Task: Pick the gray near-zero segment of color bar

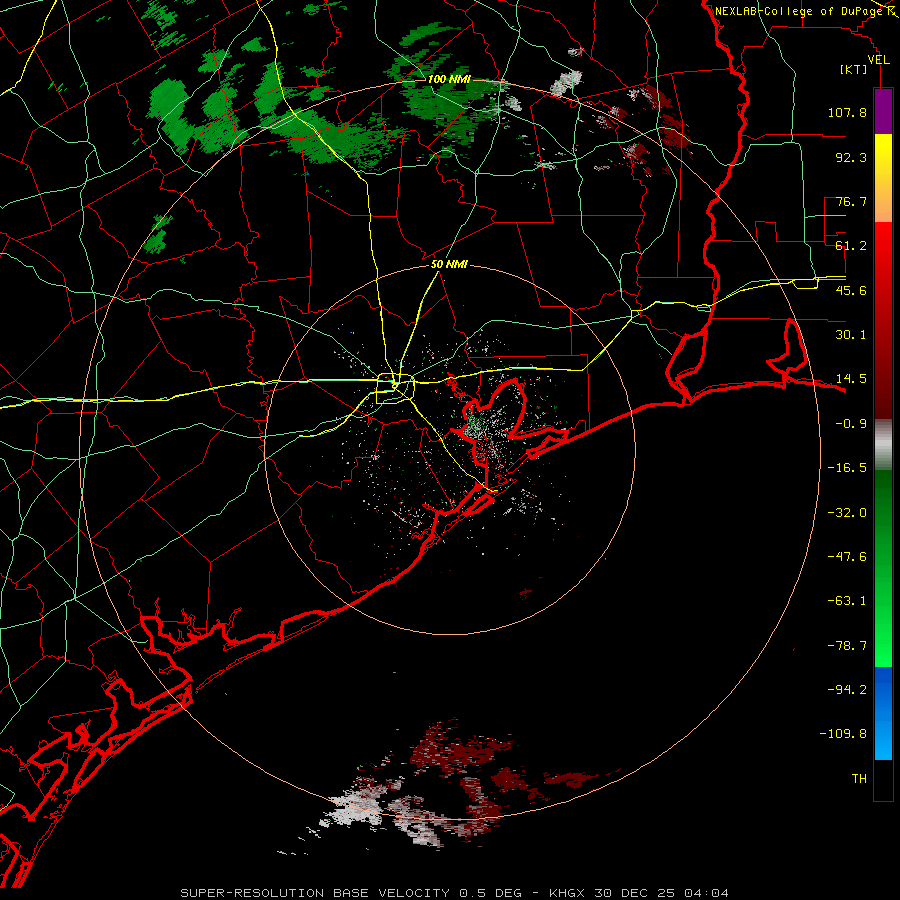Action: pyautogui.click(x=883, y=444)
